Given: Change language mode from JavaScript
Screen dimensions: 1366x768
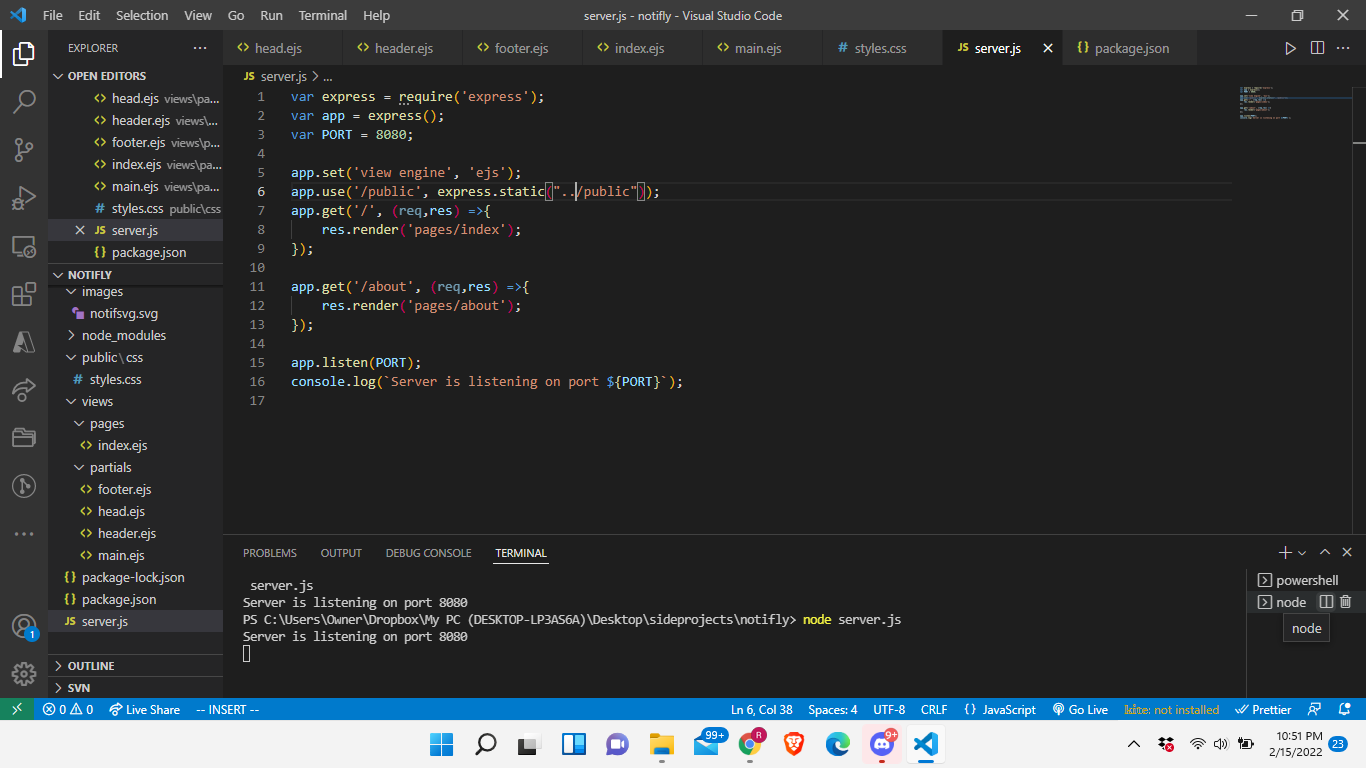Looking at the screenshot, I should click(x=1000, y=709).
